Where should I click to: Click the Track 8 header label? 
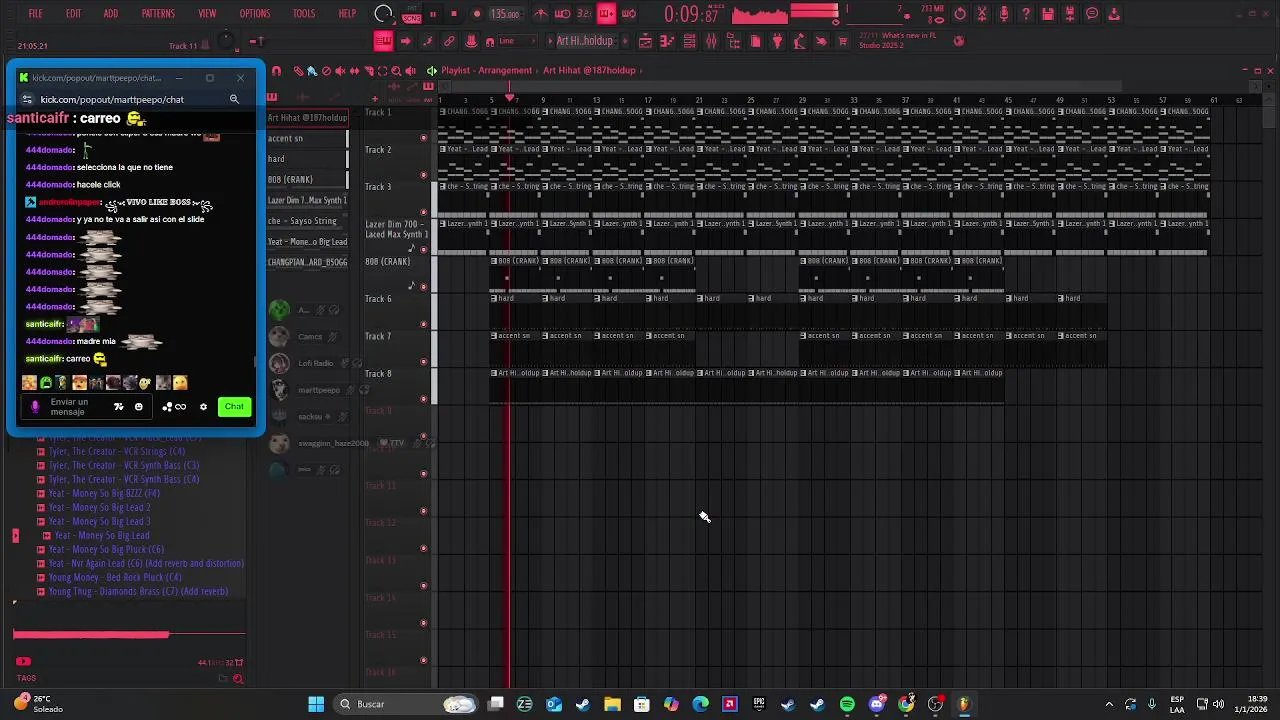pos(378,374)
